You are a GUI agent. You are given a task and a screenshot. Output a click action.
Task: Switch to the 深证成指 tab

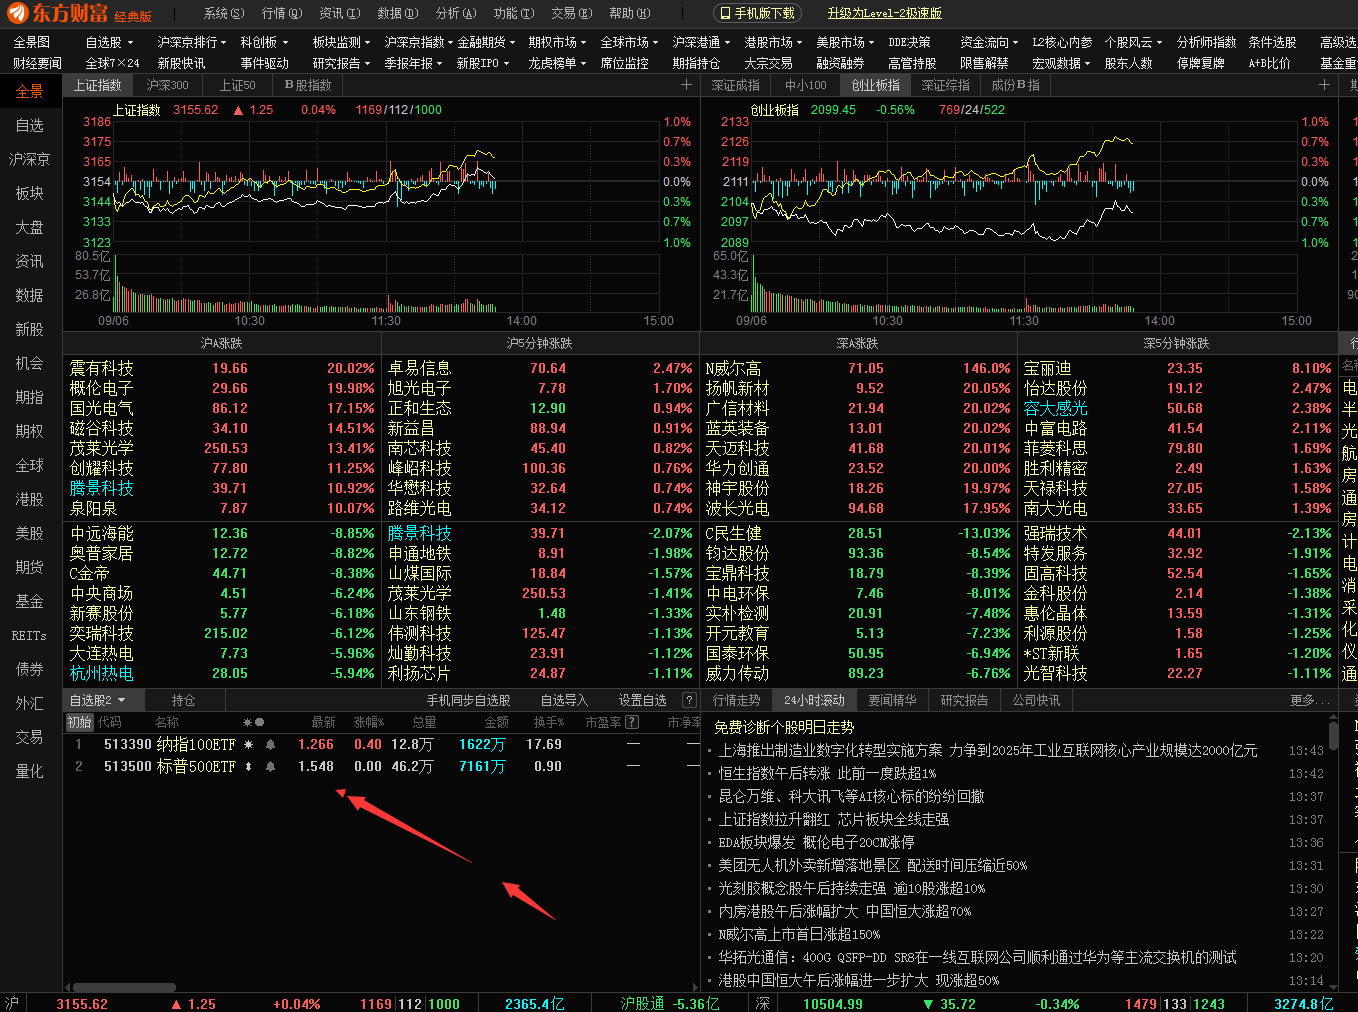coord(735,85)
